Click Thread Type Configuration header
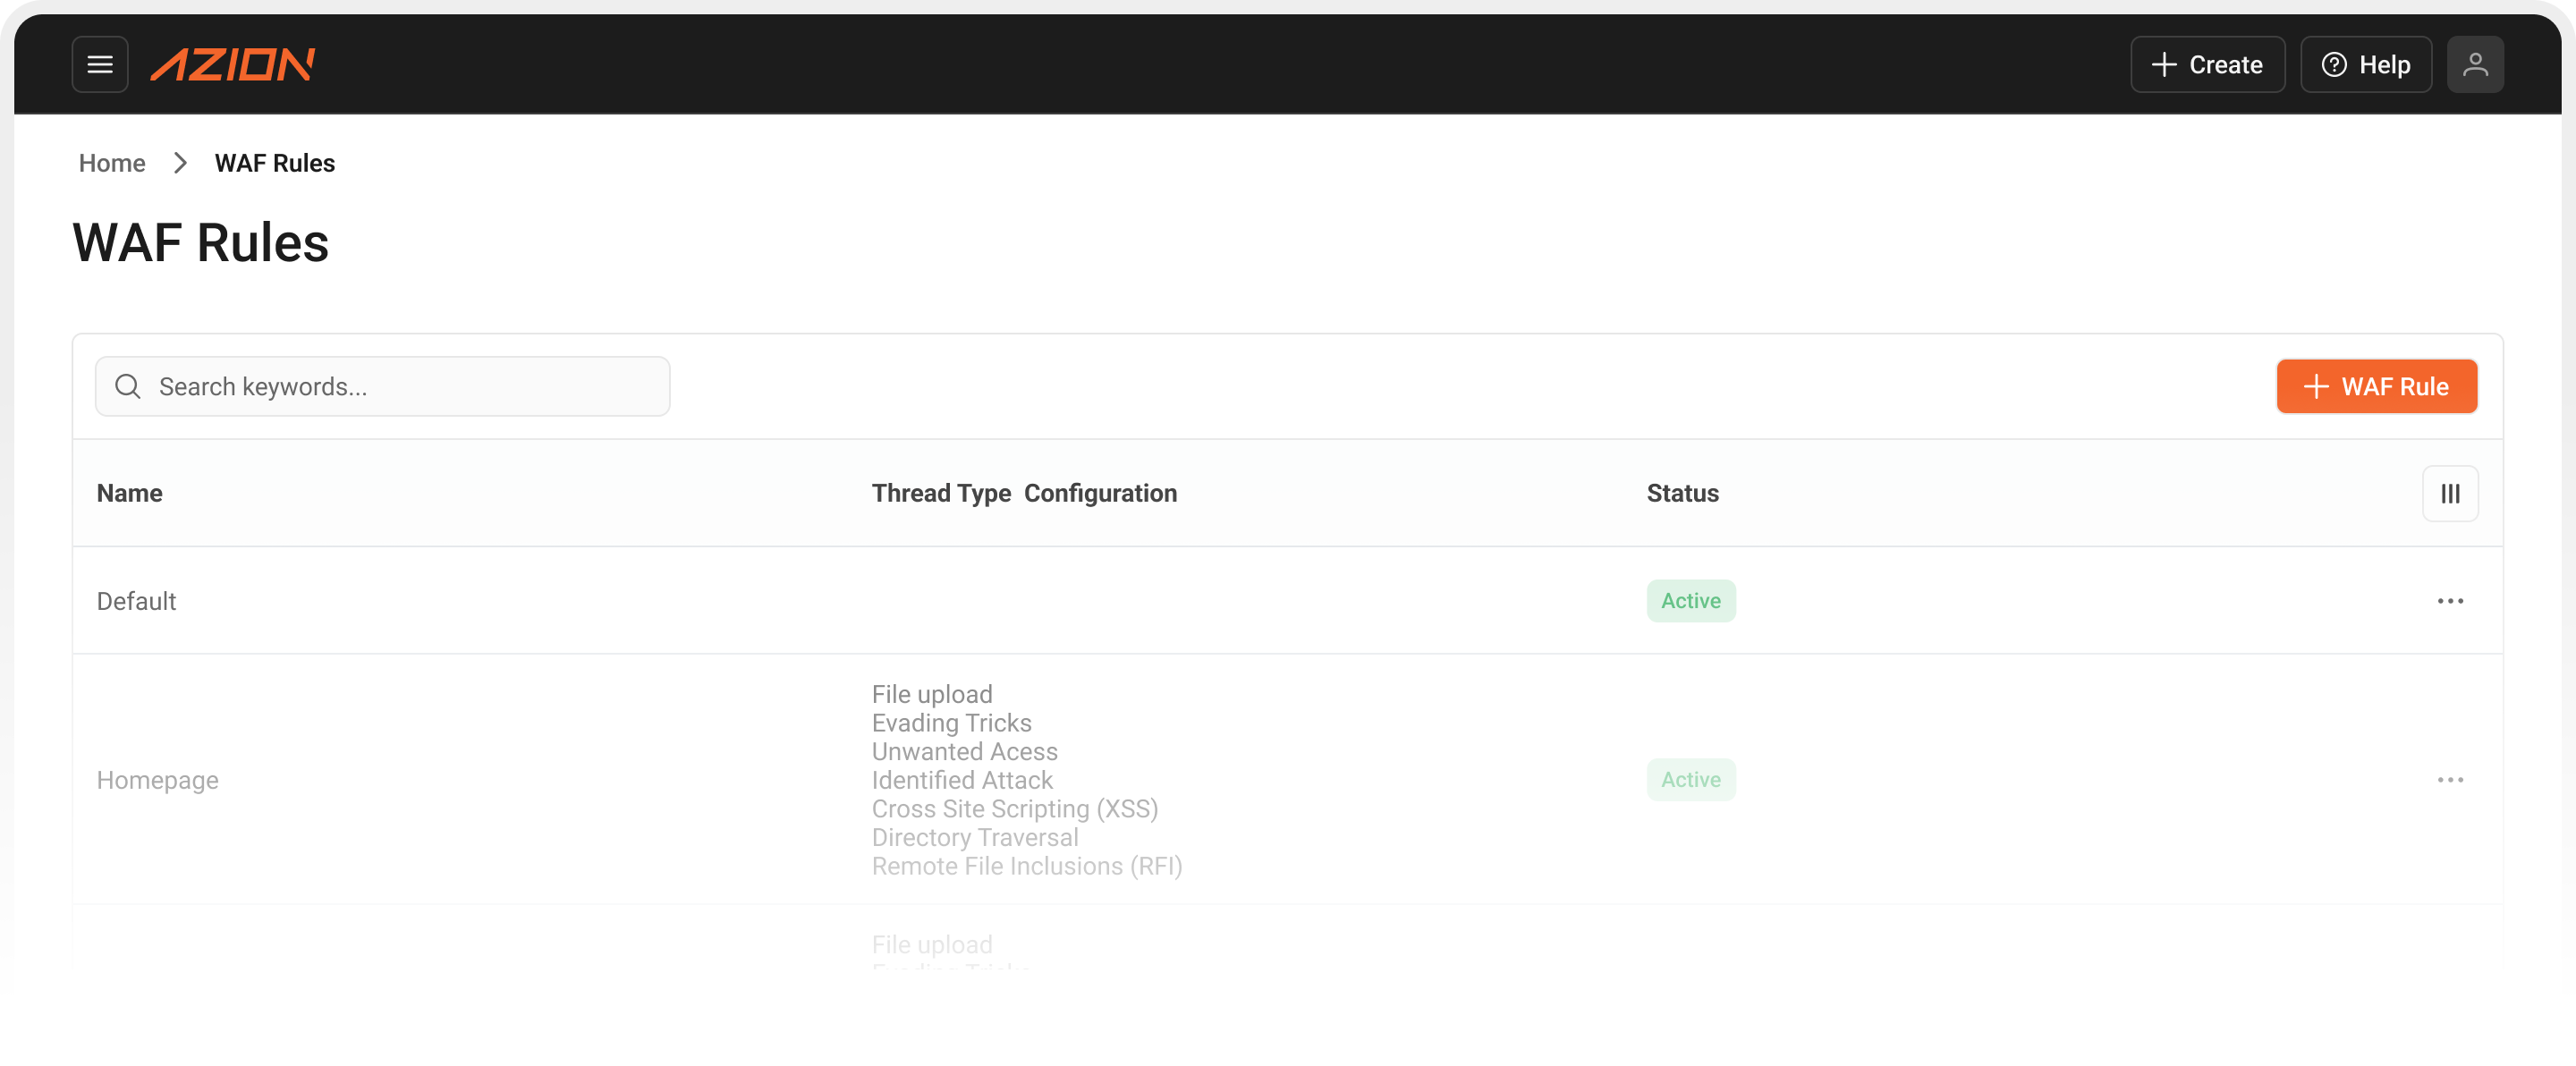 (1024, 493)
